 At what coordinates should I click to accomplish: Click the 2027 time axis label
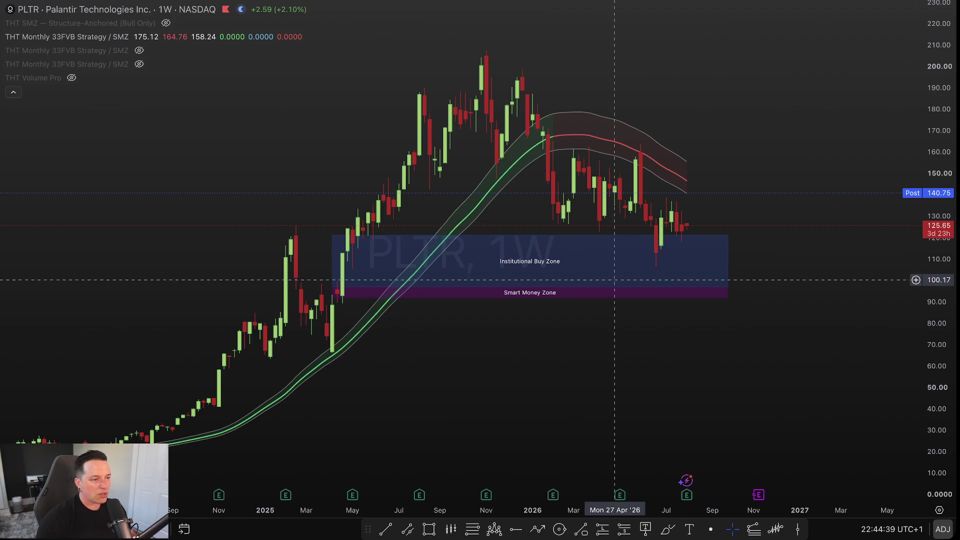tap(800, 510)
